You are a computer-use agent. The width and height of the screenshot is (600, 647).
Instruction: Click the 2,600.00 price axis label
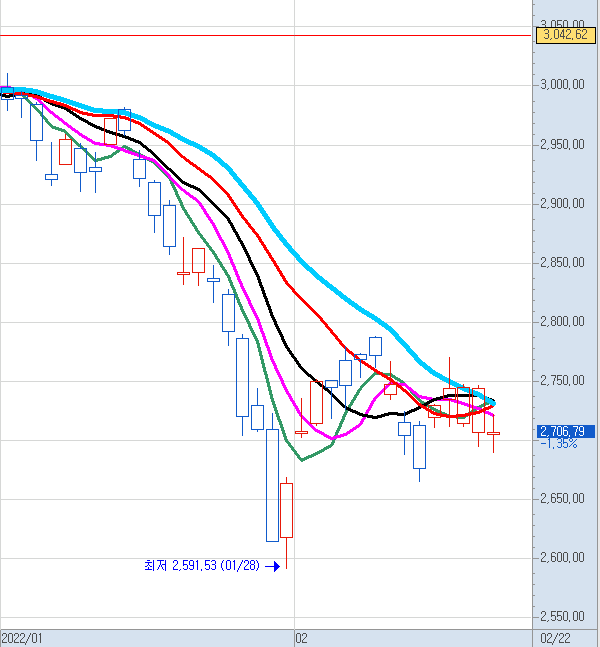click(x=562, y=557)
